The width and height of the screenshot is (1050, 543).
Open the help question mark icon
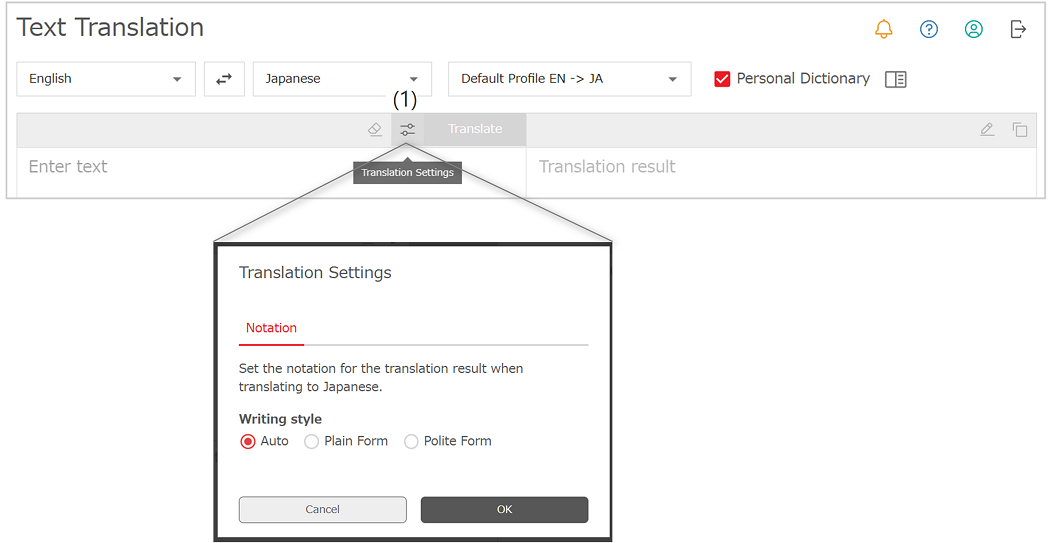click(x=929, y=29)
